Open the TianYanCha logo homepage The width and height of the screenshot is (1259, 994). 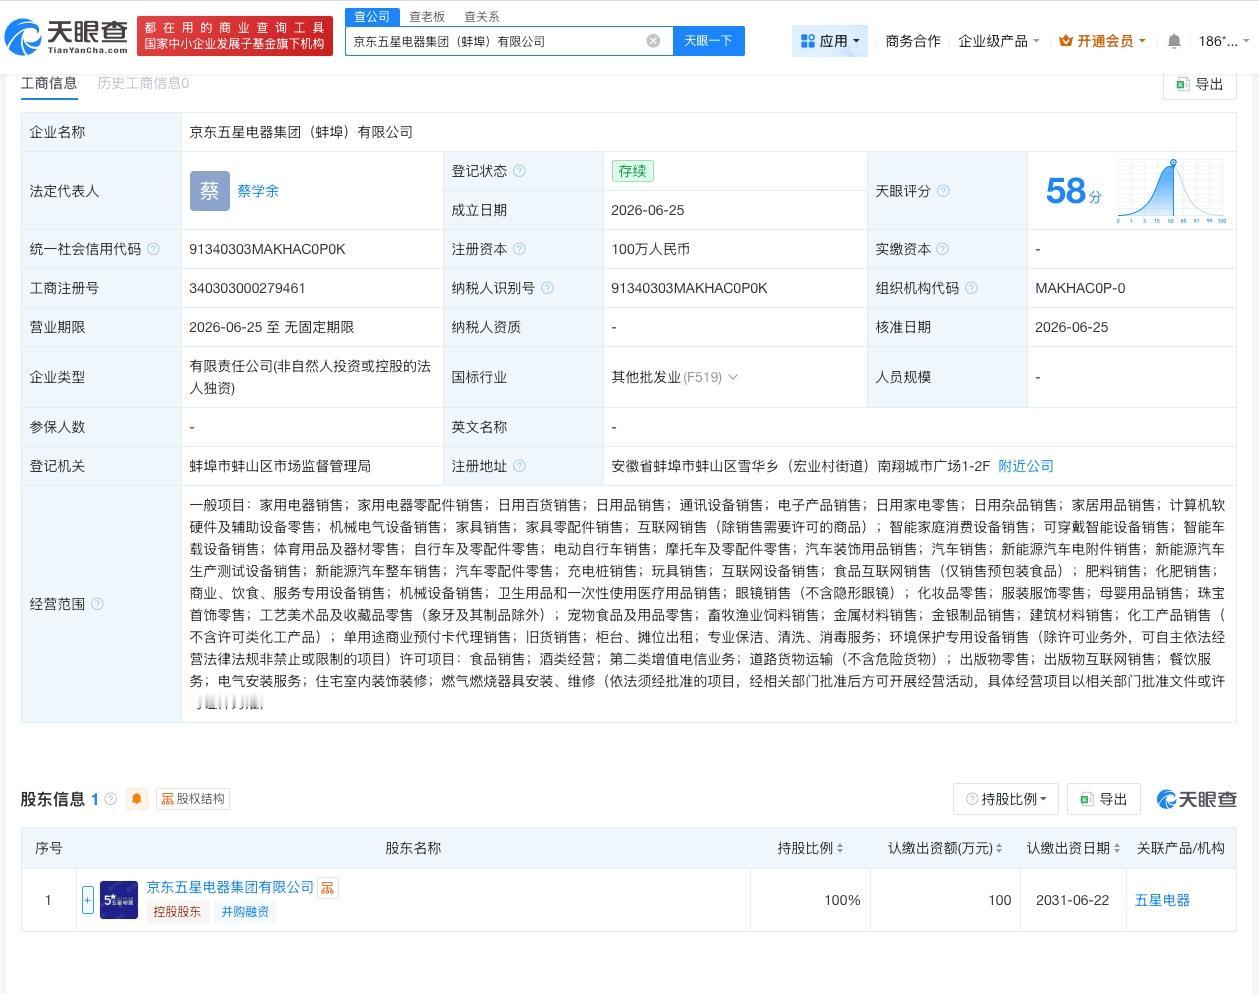pos(67,37)
